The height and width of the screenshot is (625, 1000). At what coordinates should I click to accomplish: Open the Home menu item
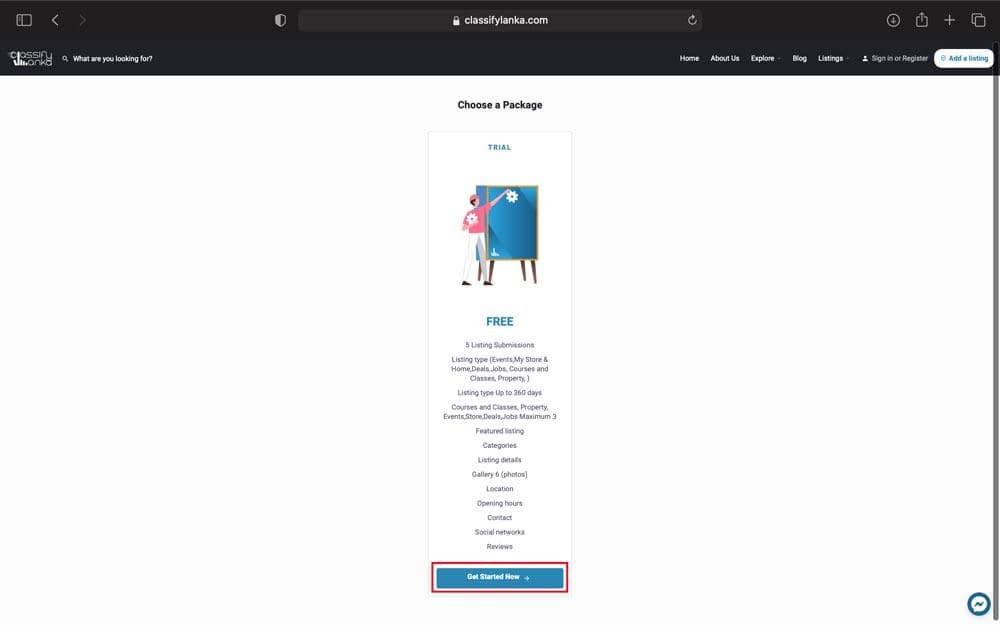(x=689, y=59)
